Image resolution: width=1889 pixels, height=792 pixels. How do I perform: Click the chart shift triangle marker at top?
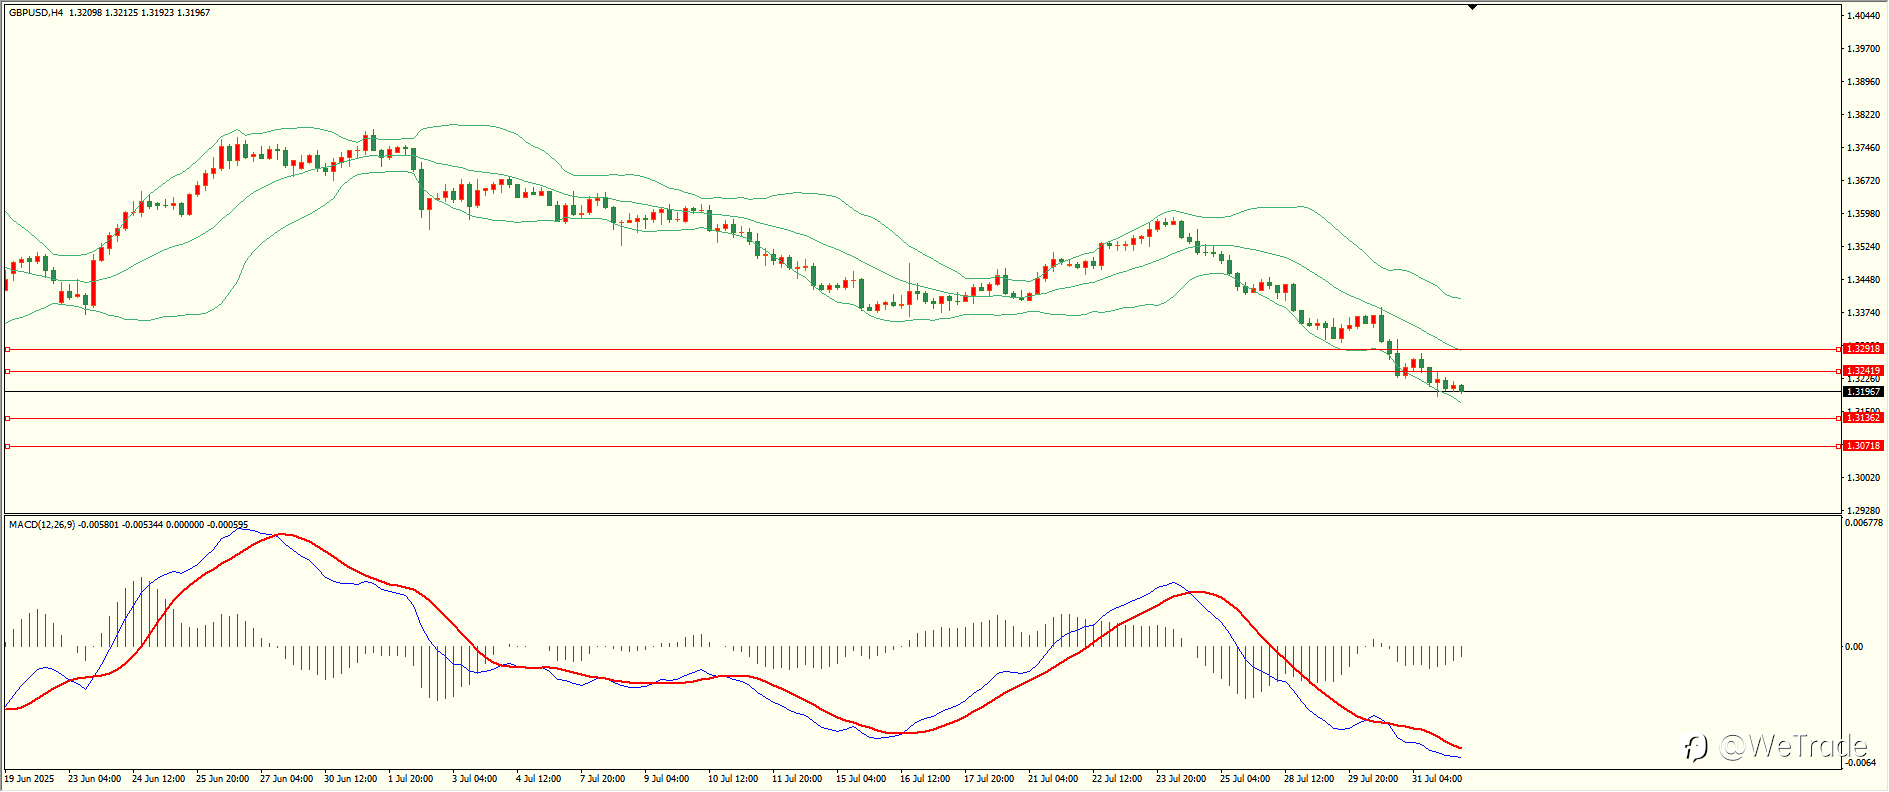coord(1472,7)
